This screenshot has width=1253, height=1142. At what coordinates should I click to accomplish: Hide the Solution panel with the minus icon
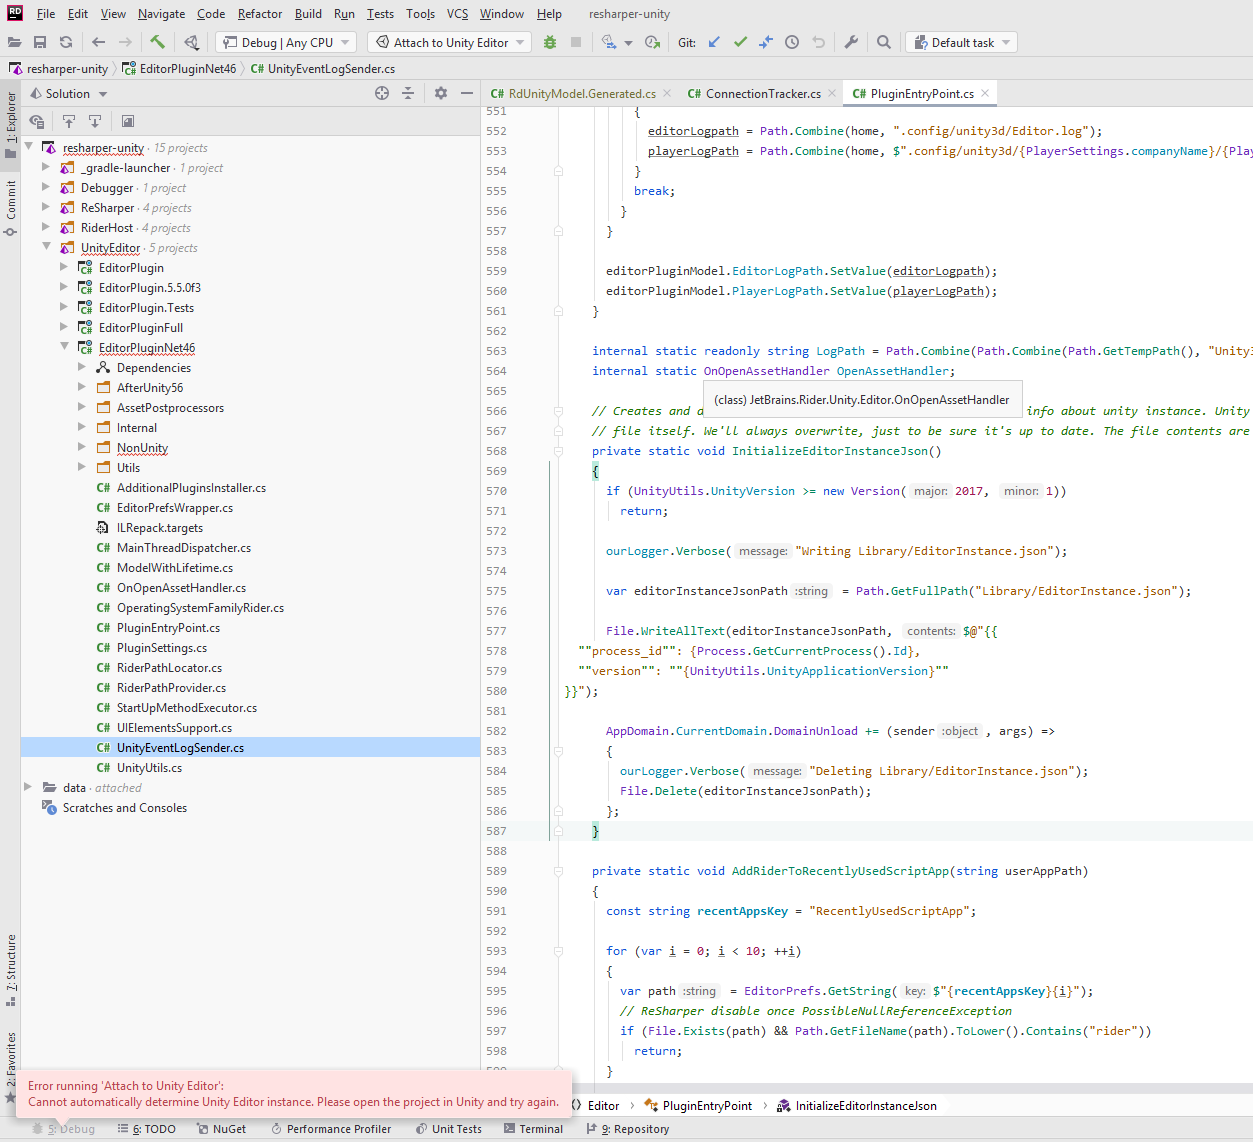point(467,93)
